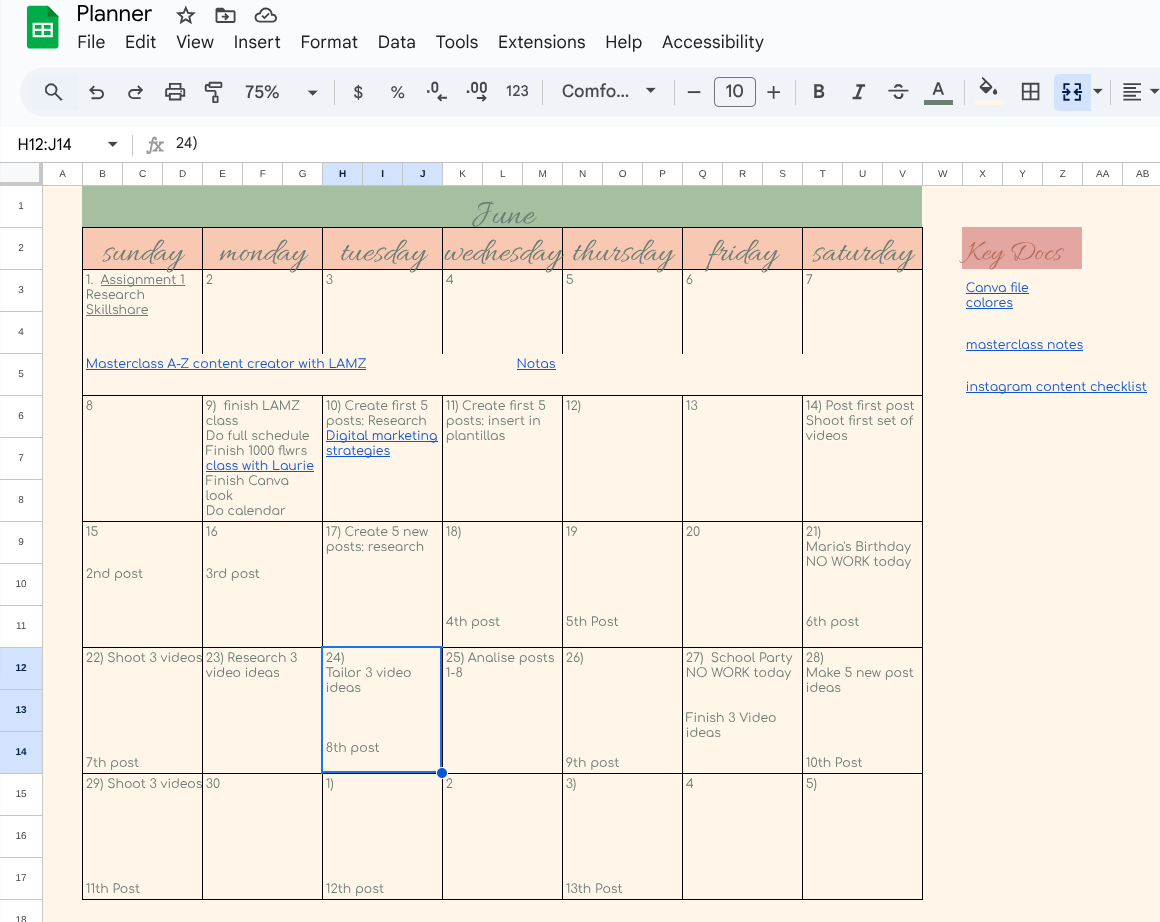
Task: Search the menus with magnifier icon
Action: coord(53,92)
